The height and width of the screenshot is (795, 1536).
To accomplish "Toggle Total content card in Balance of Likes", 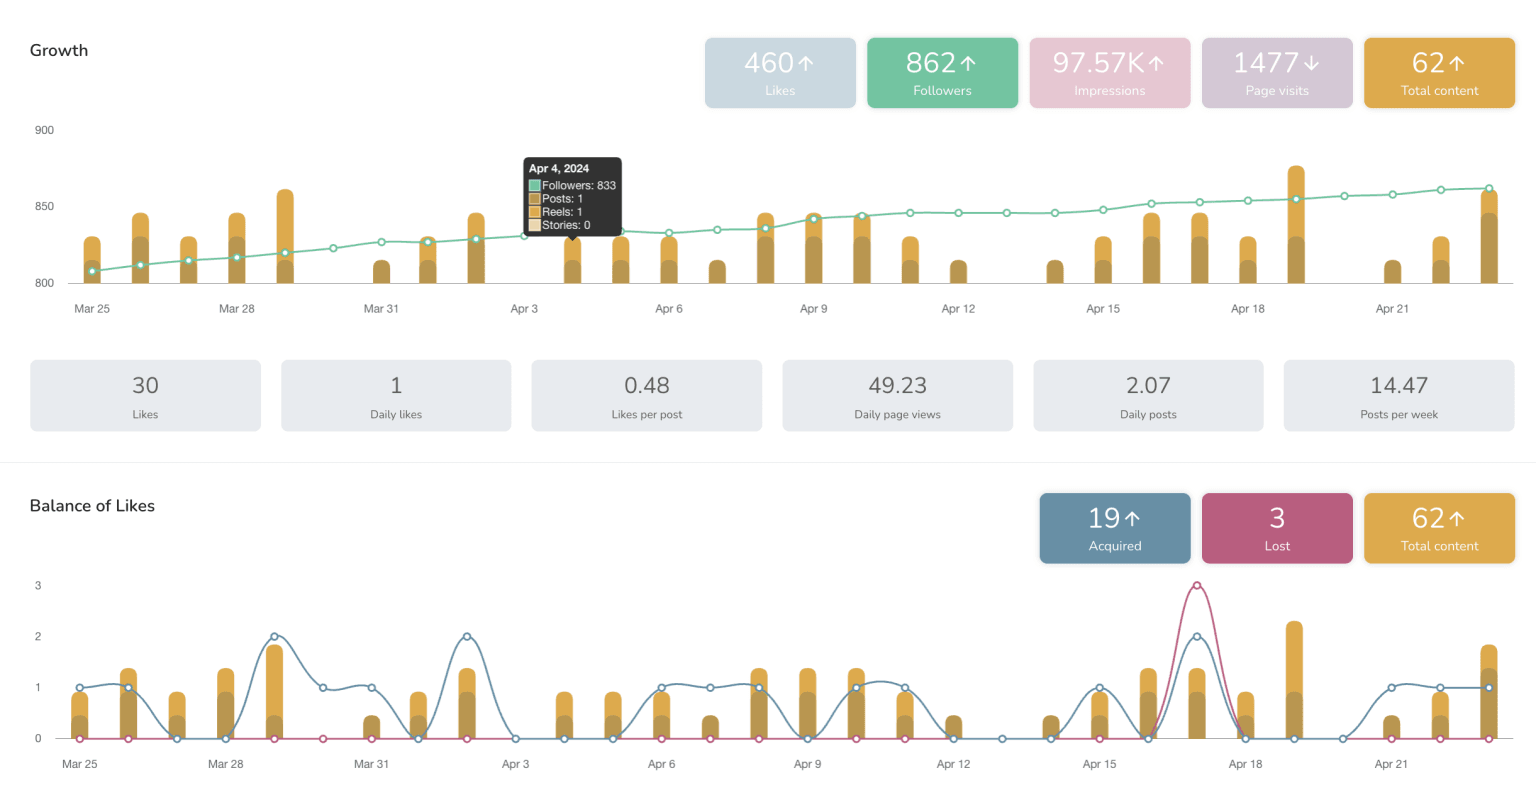I will pyautogui.click(x=1439, y=528).
